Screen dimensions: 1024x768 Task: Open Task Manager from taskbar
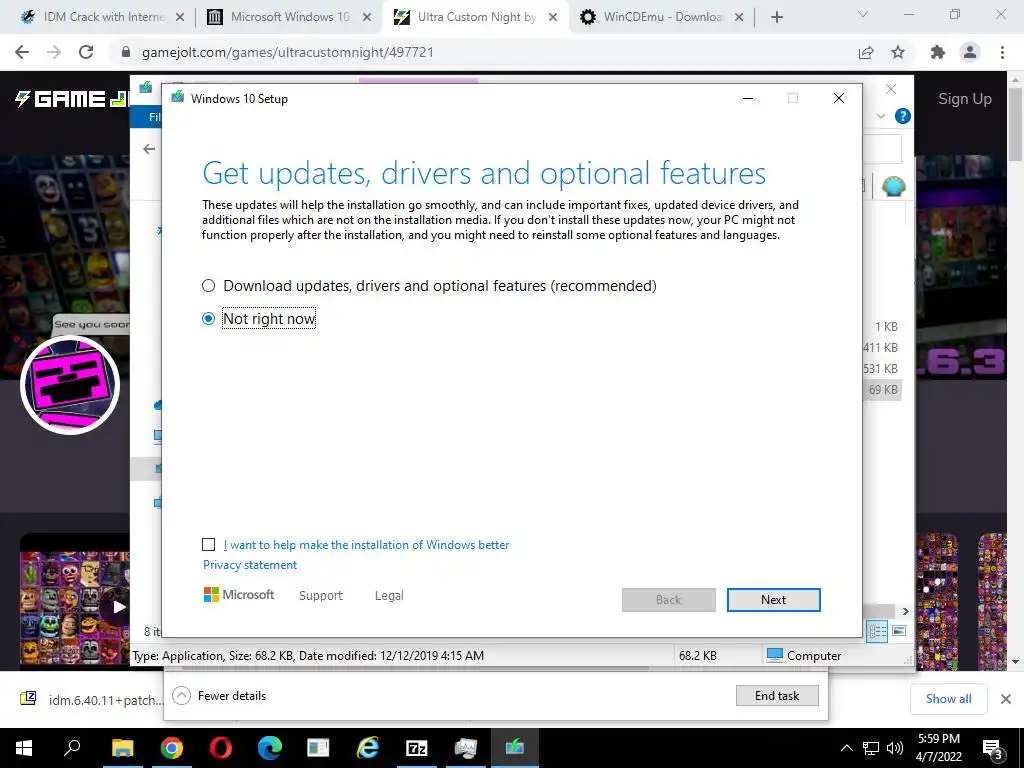pyautogui.click(x=466, y=748)
